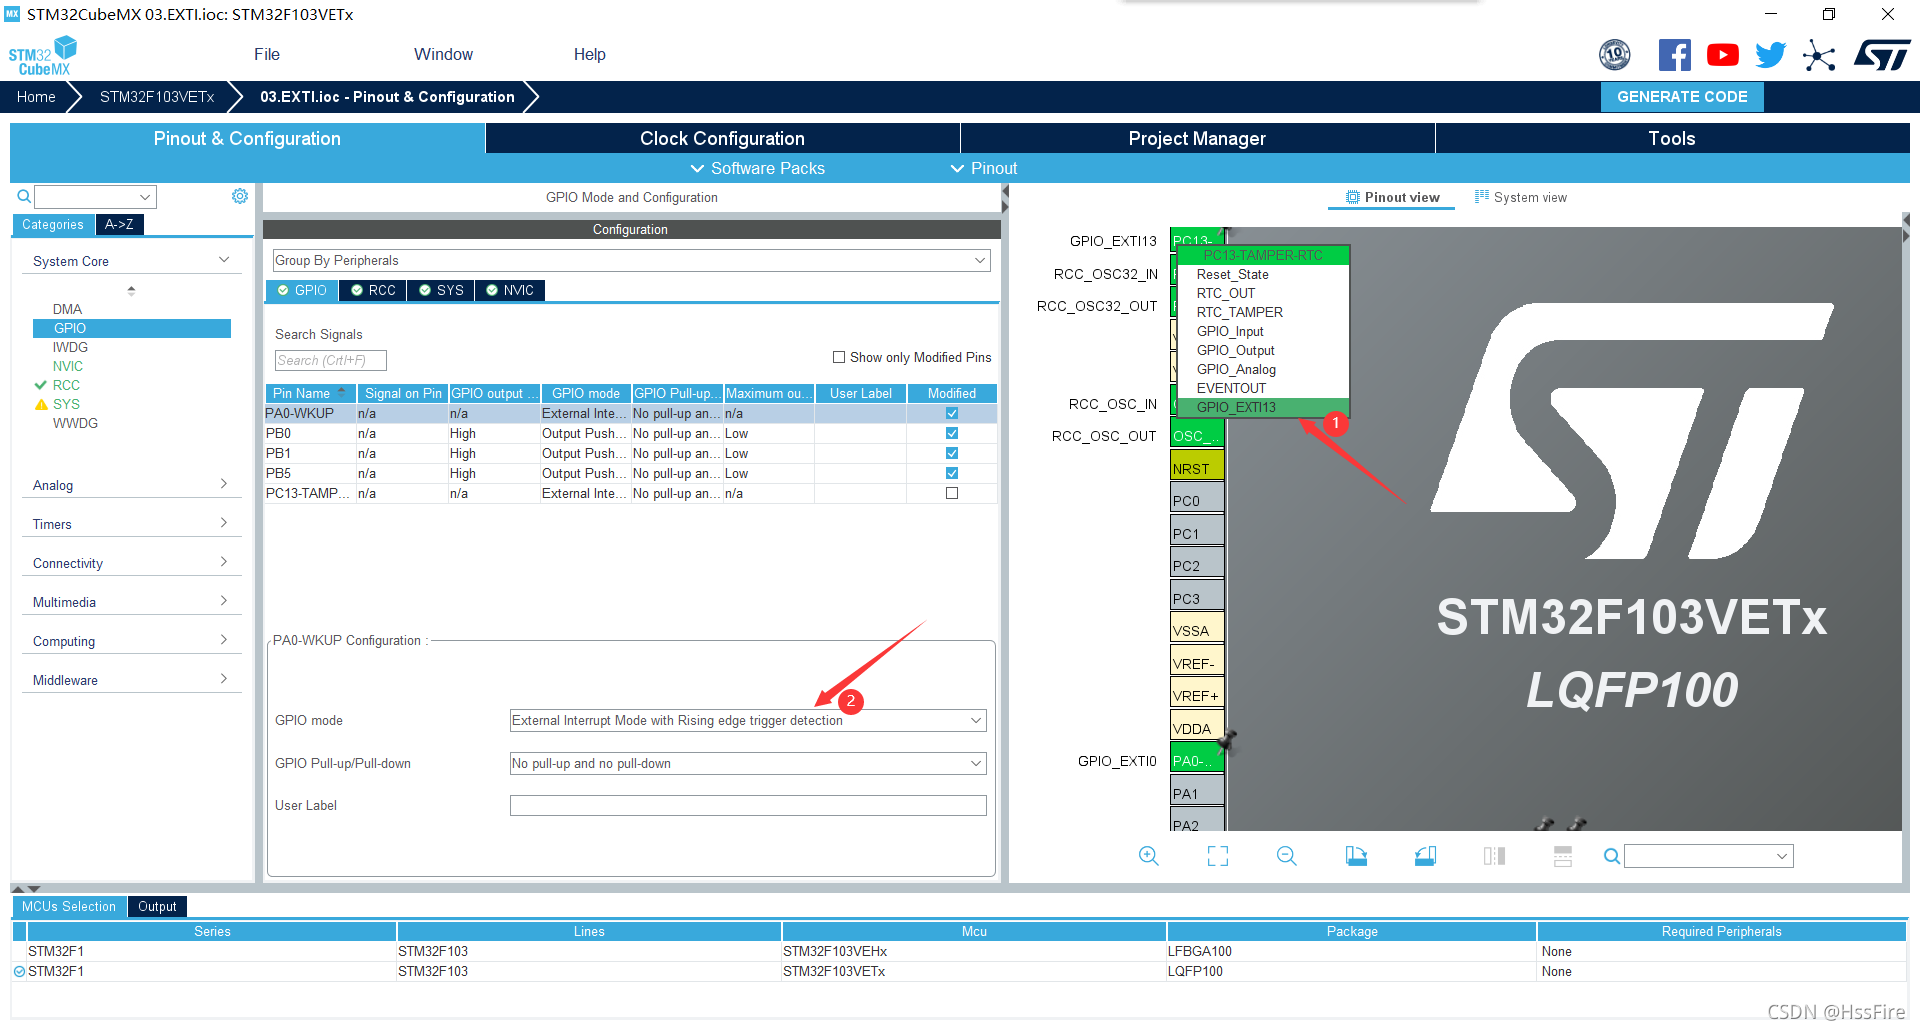This screenshot has width=1920, height=1030.
Task: Click the PC3 pin on chip
Action: pyautogui.click(x=1197, y=598)
